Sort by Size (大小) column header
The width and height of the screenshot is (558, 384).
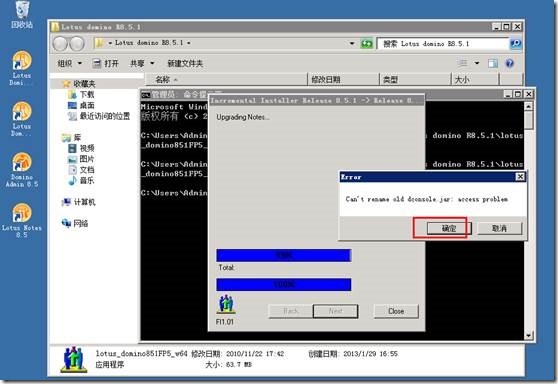click(475, 79)
